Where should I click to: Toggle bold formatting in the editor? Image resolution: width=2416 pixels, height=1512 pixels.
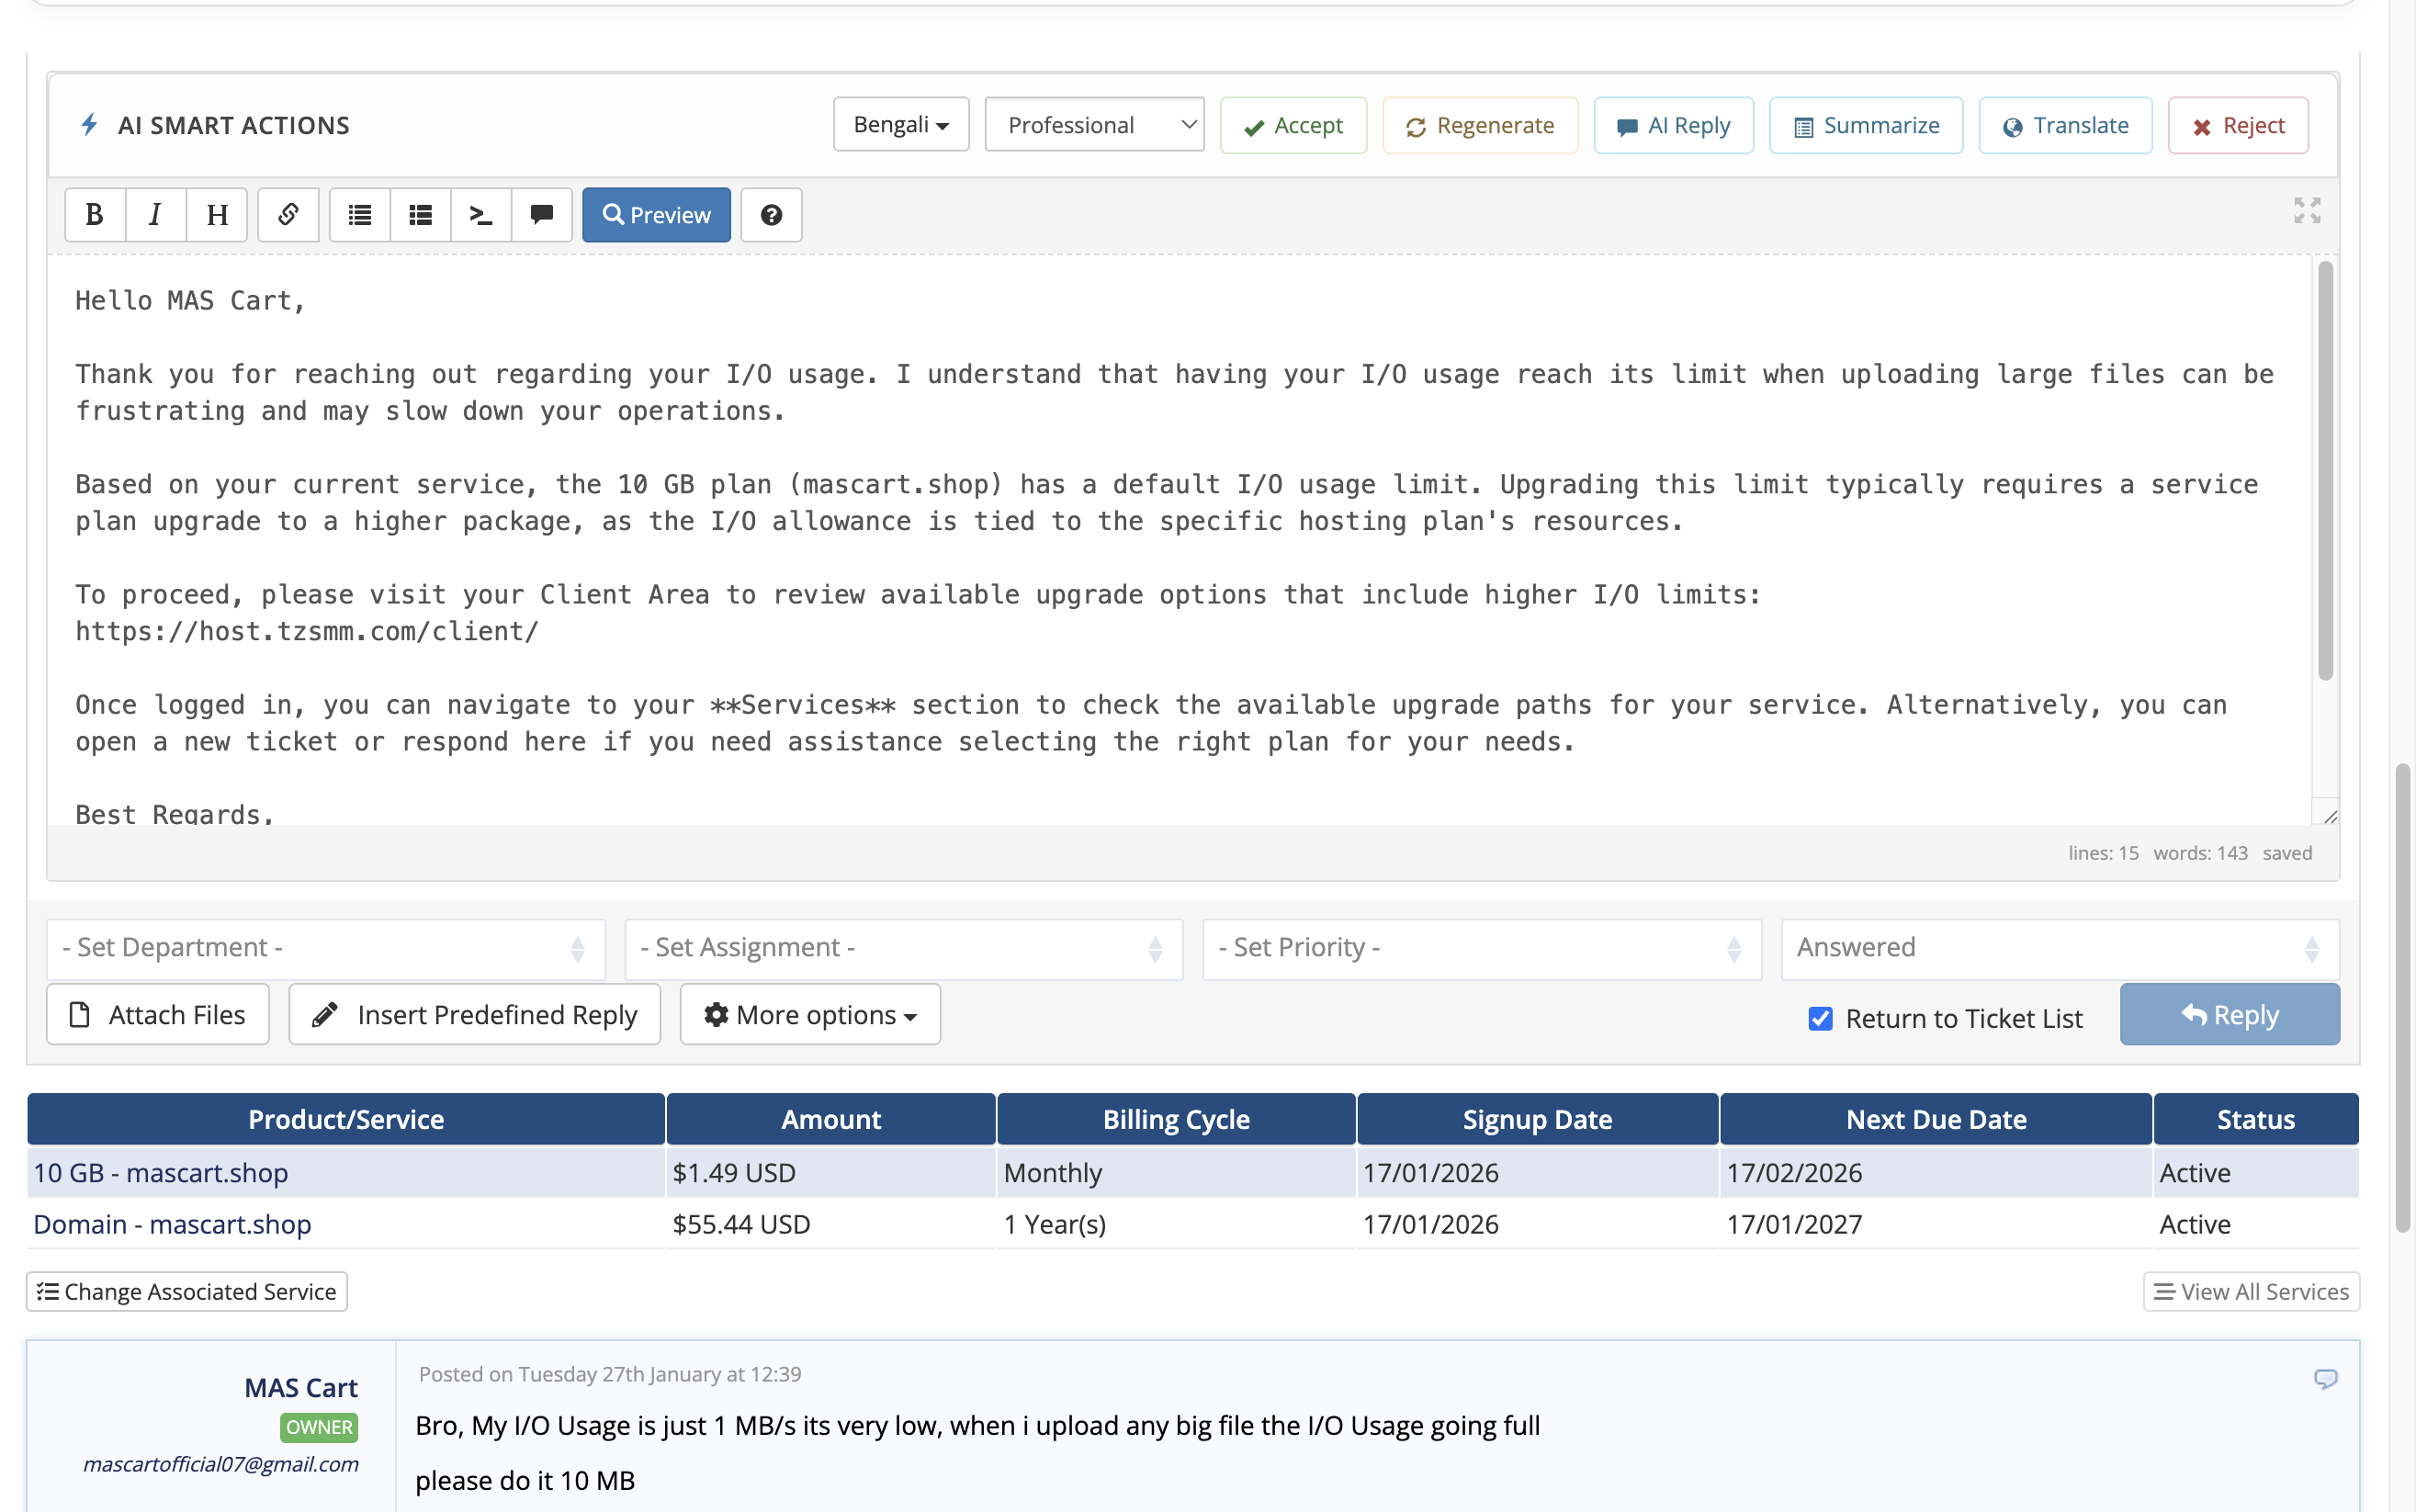pos(94,214)
